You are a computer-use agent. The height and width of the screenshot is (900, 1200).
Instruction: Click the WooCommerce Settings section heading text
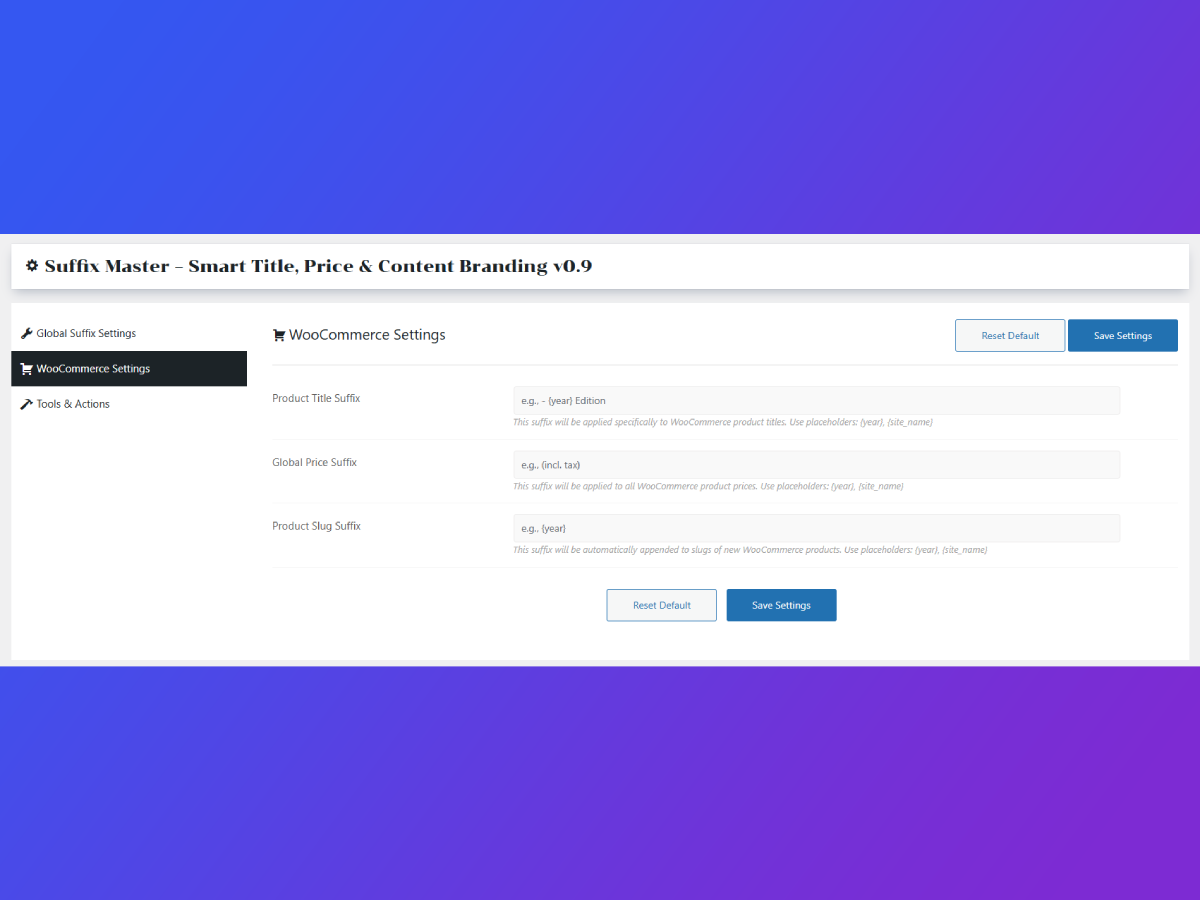367,335
